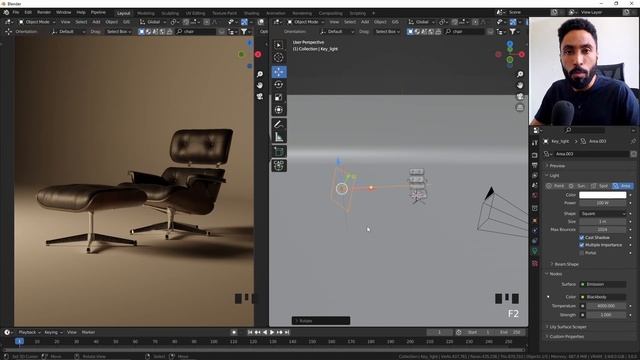Click the zoom magnifier in the right viewport
640x360 pixels.
pyautogui.click(x=520, y=74)
